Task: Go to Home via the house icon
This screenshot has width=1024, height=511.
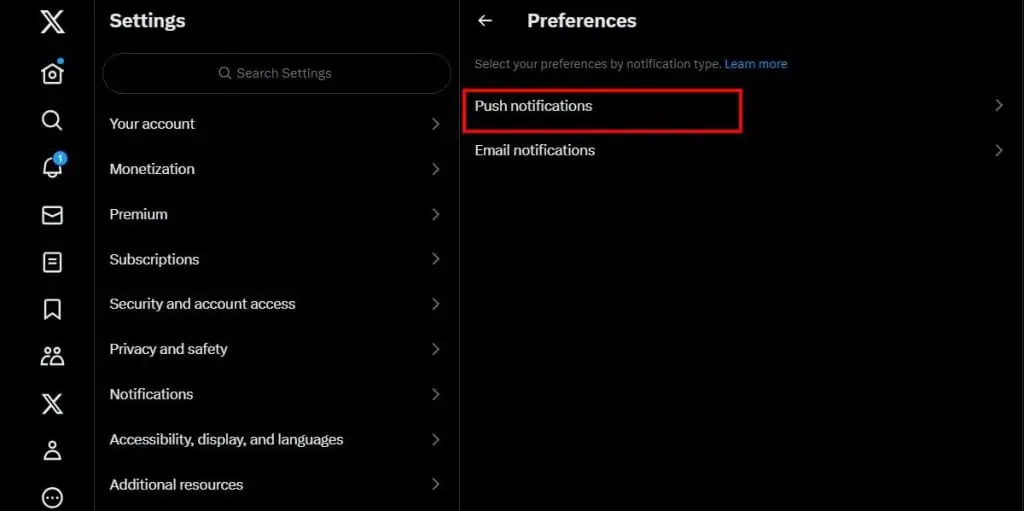Action: point(52,73)
